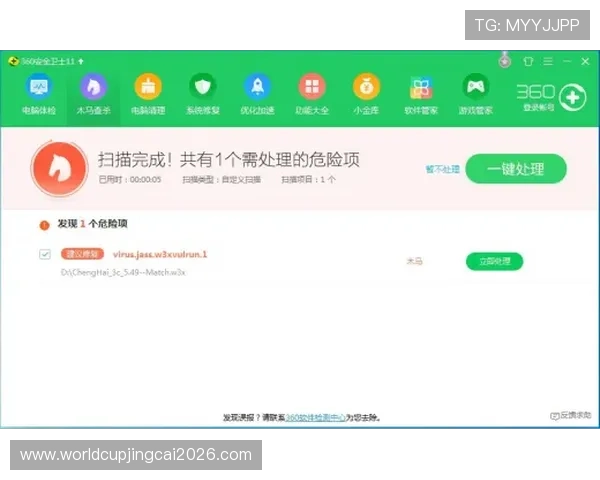The image size is (600, 480).
Task: Click the file path D:\ChengHai_3c_5.49--Match.w3x
Action: pos(123,273)
